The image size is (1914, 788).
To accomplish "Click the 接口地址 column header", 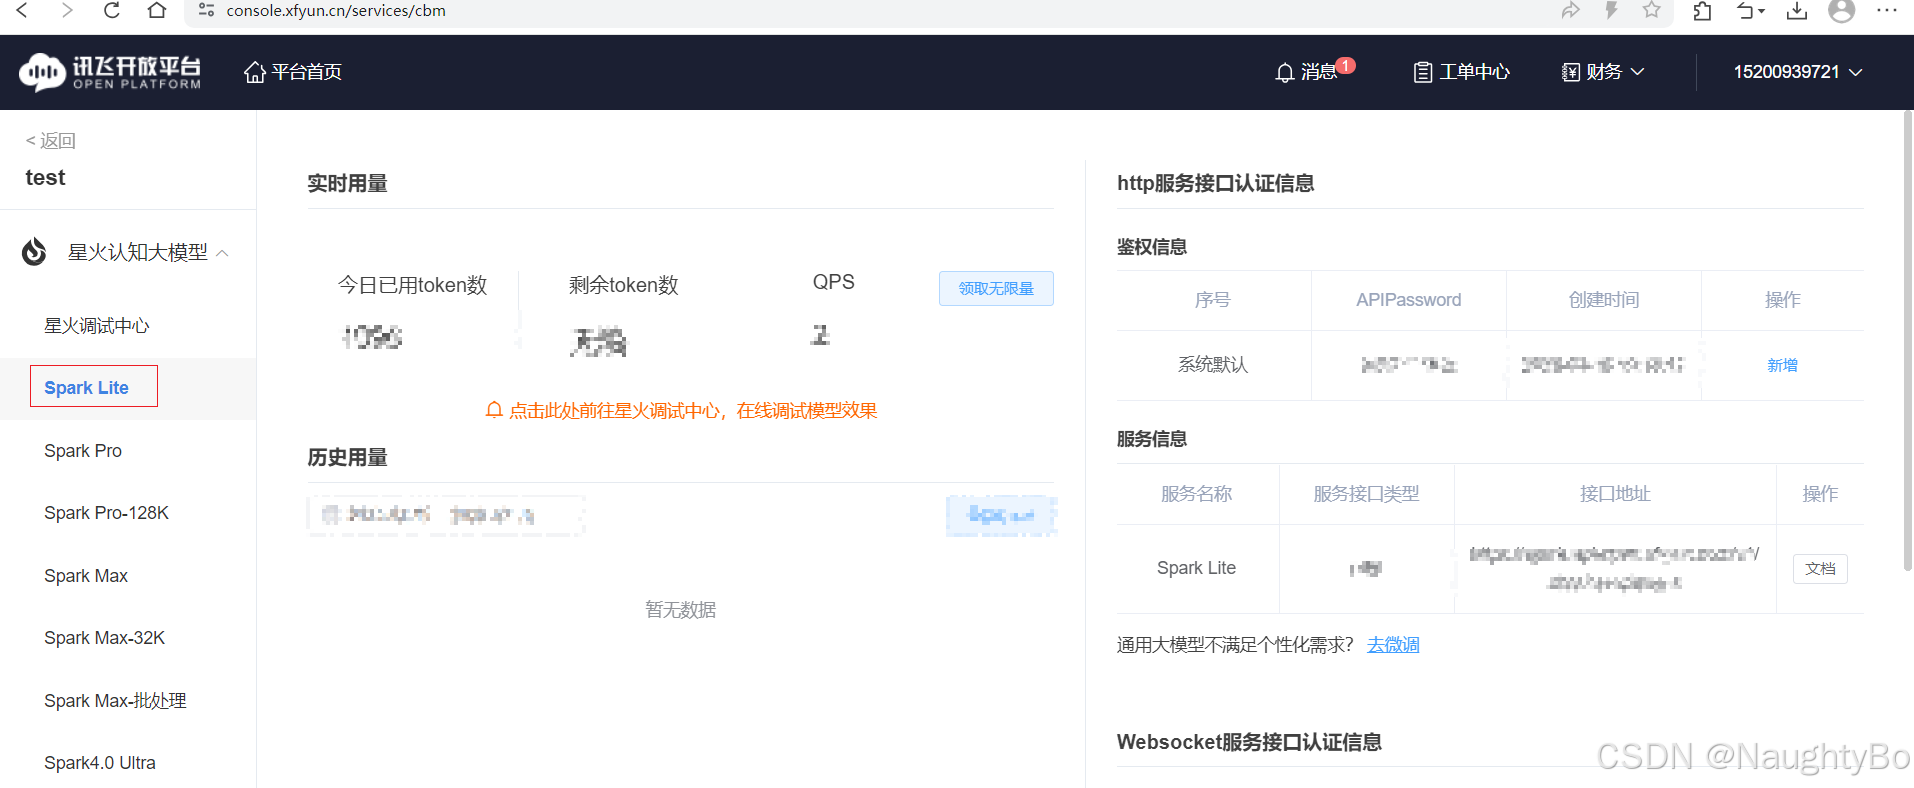I will click(1615, 494).
